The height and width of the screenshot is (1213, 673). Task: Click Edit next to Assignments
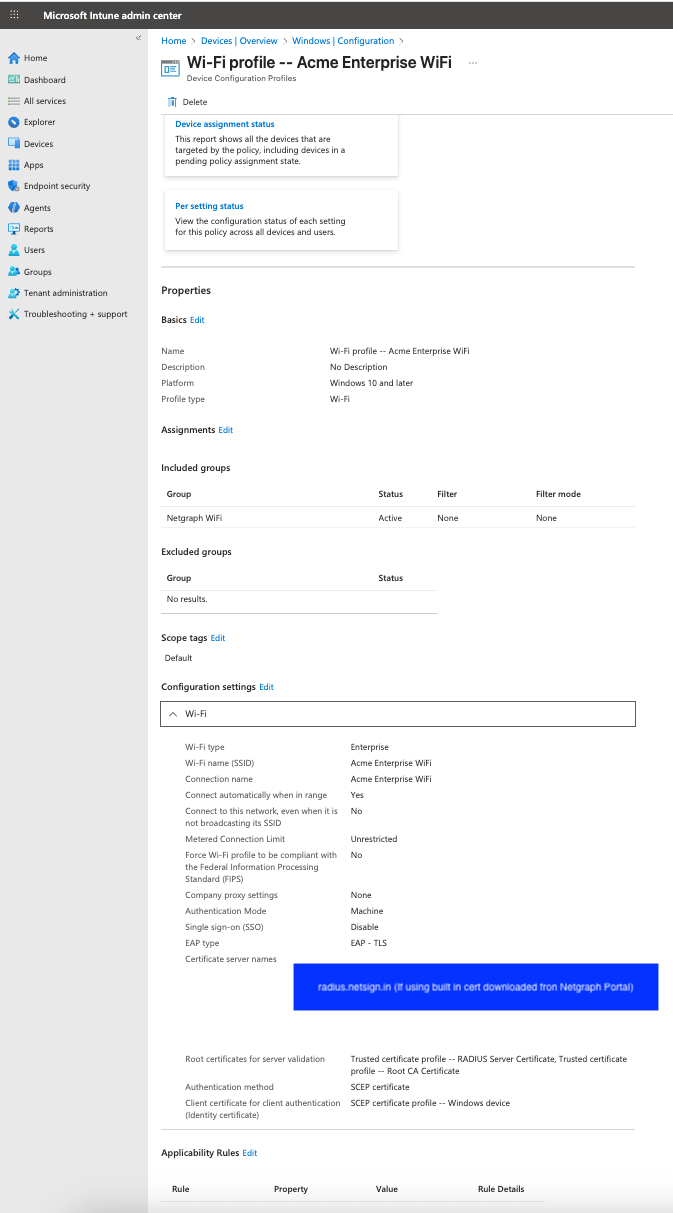click(226, 430)
